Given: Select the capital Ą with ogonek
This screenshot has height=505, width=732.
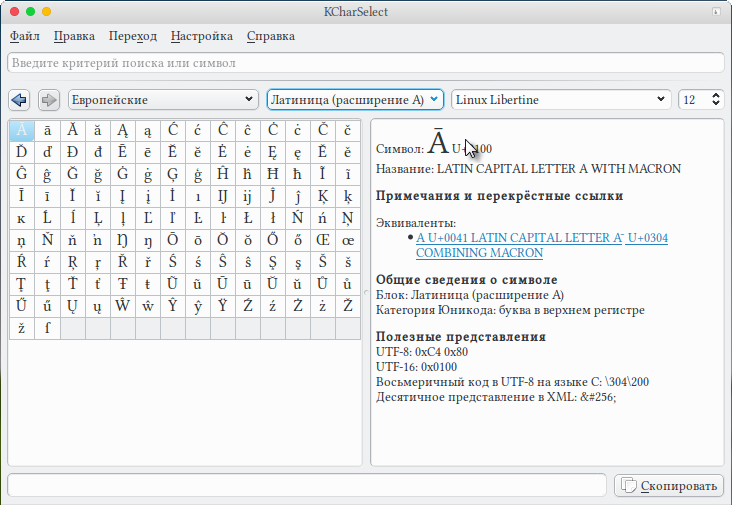Looking at the screenshot, I should (x=122, y=130).
